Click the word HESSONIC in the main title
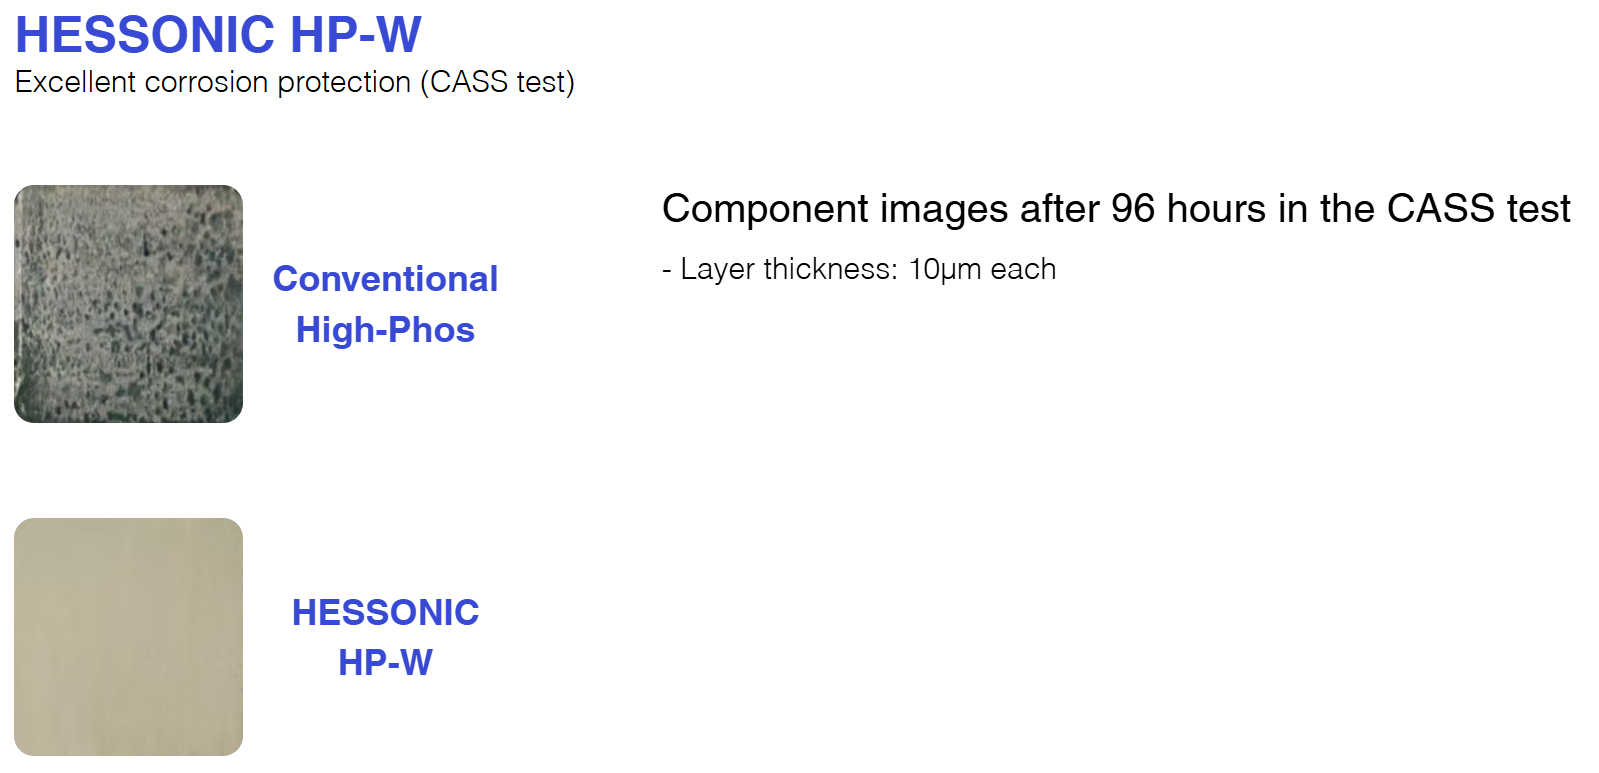 click(x=145, y=35)
